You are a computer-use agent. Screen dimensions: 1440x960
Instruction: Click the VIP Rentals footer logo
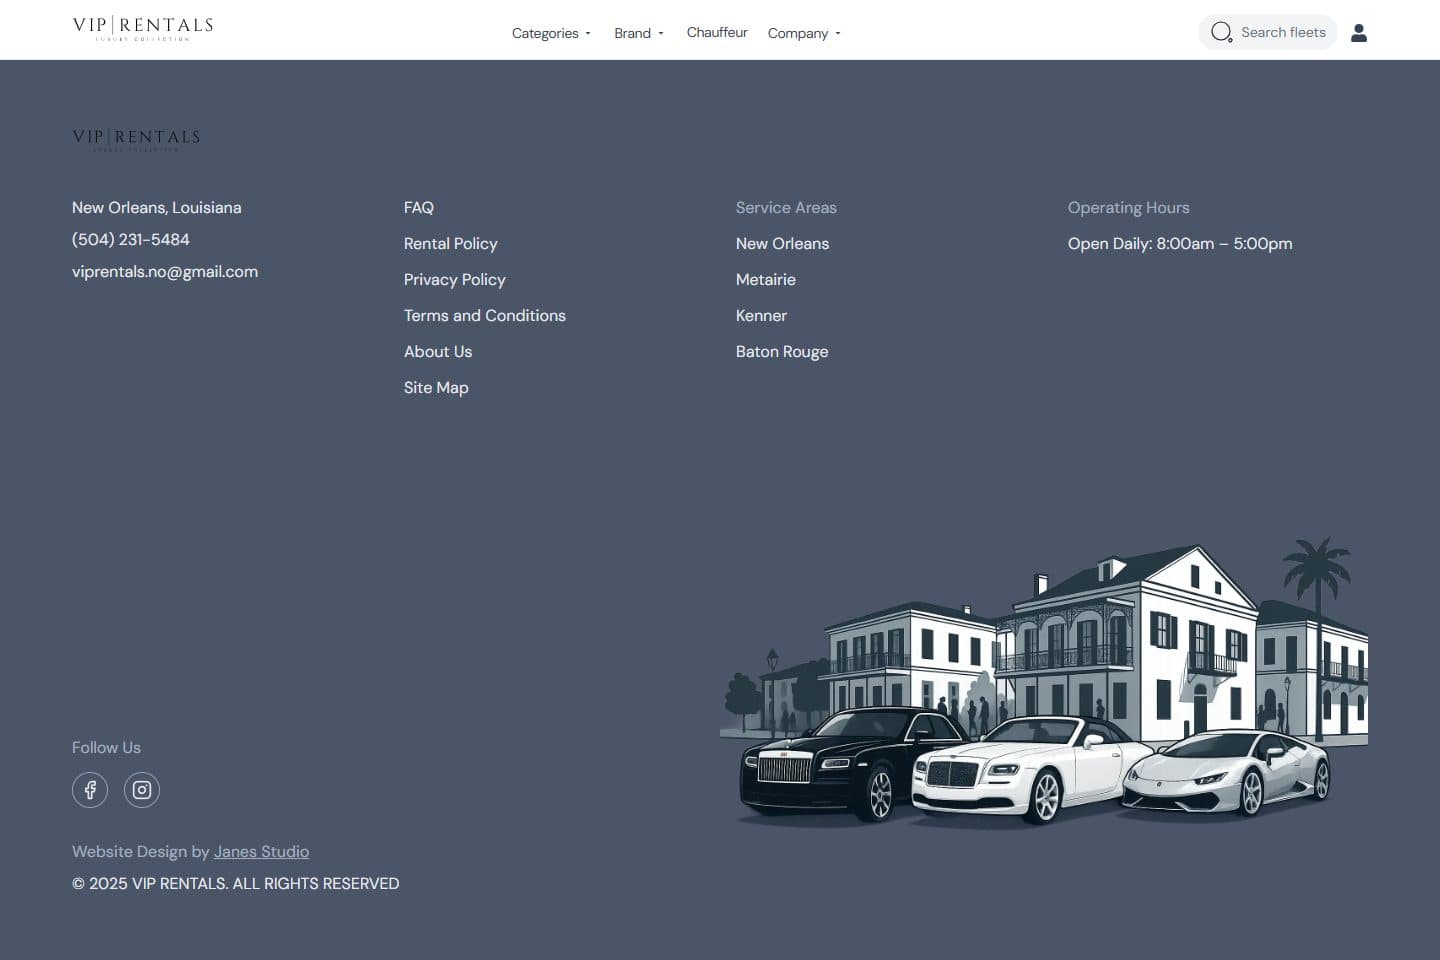tap(136, 139)
